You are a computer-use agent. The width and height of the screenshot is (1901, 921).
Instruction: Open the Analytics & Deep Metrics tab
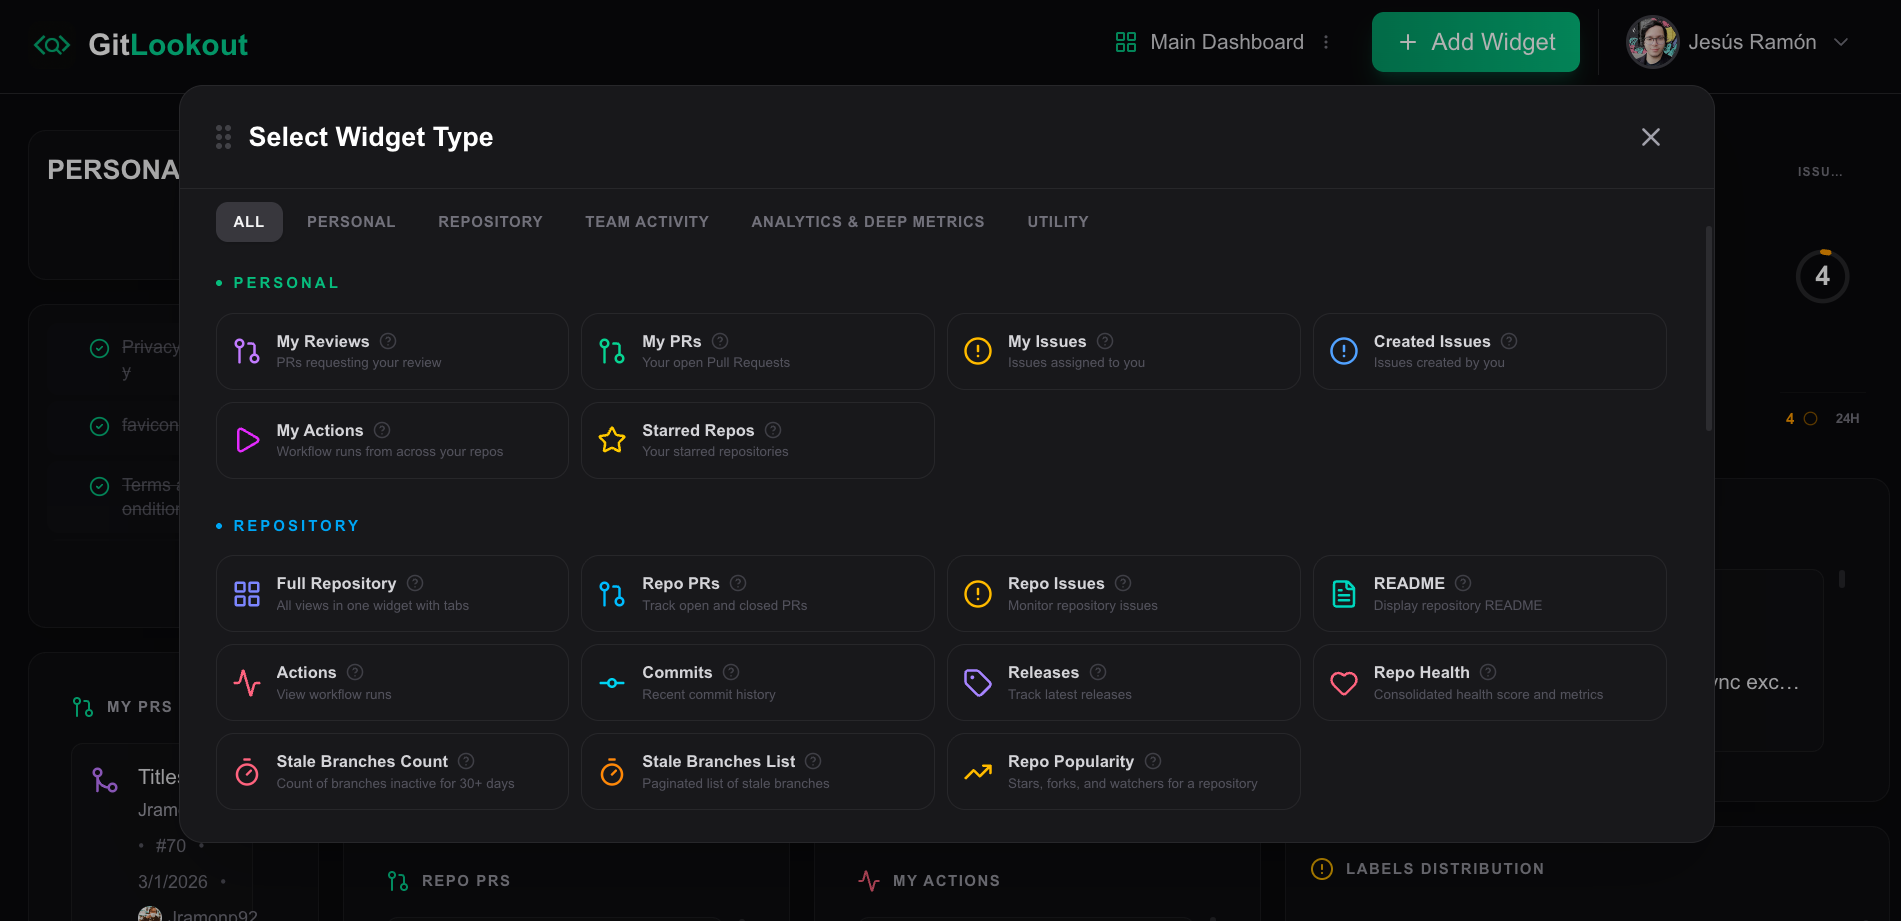pos(868,222)
